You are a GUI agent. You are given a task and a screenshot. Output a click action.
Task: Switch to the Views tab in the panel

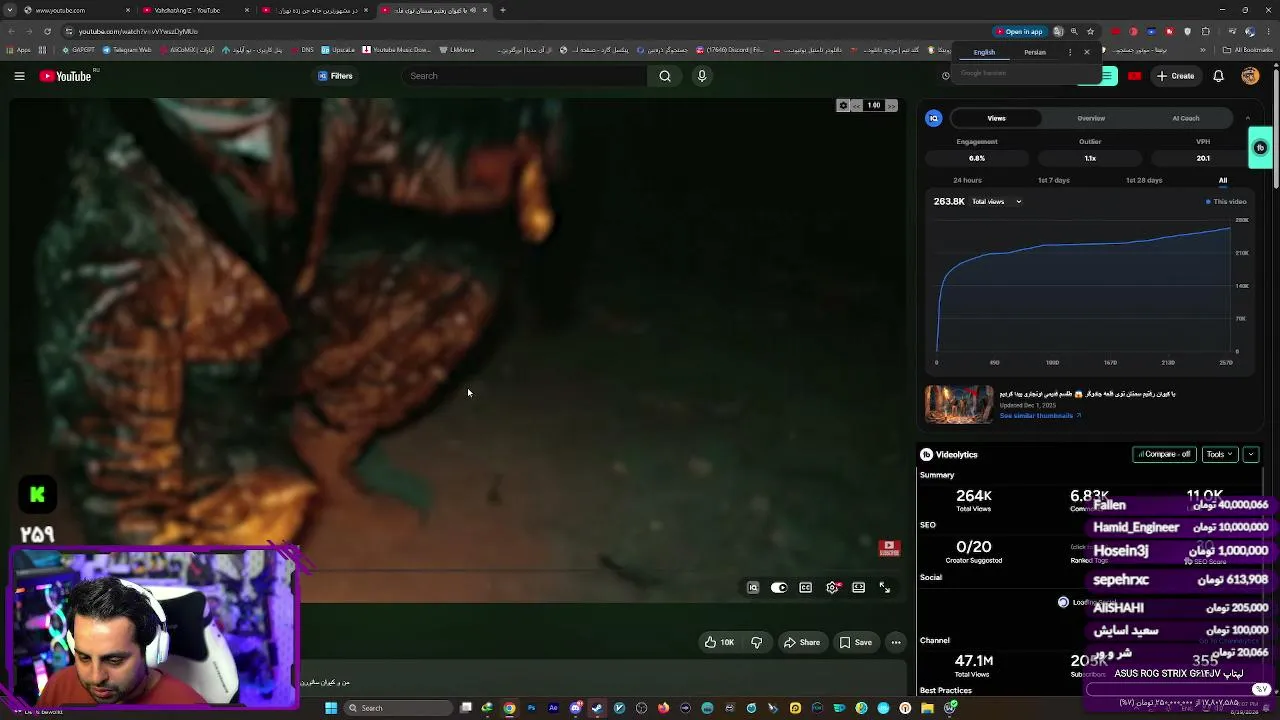996,118
